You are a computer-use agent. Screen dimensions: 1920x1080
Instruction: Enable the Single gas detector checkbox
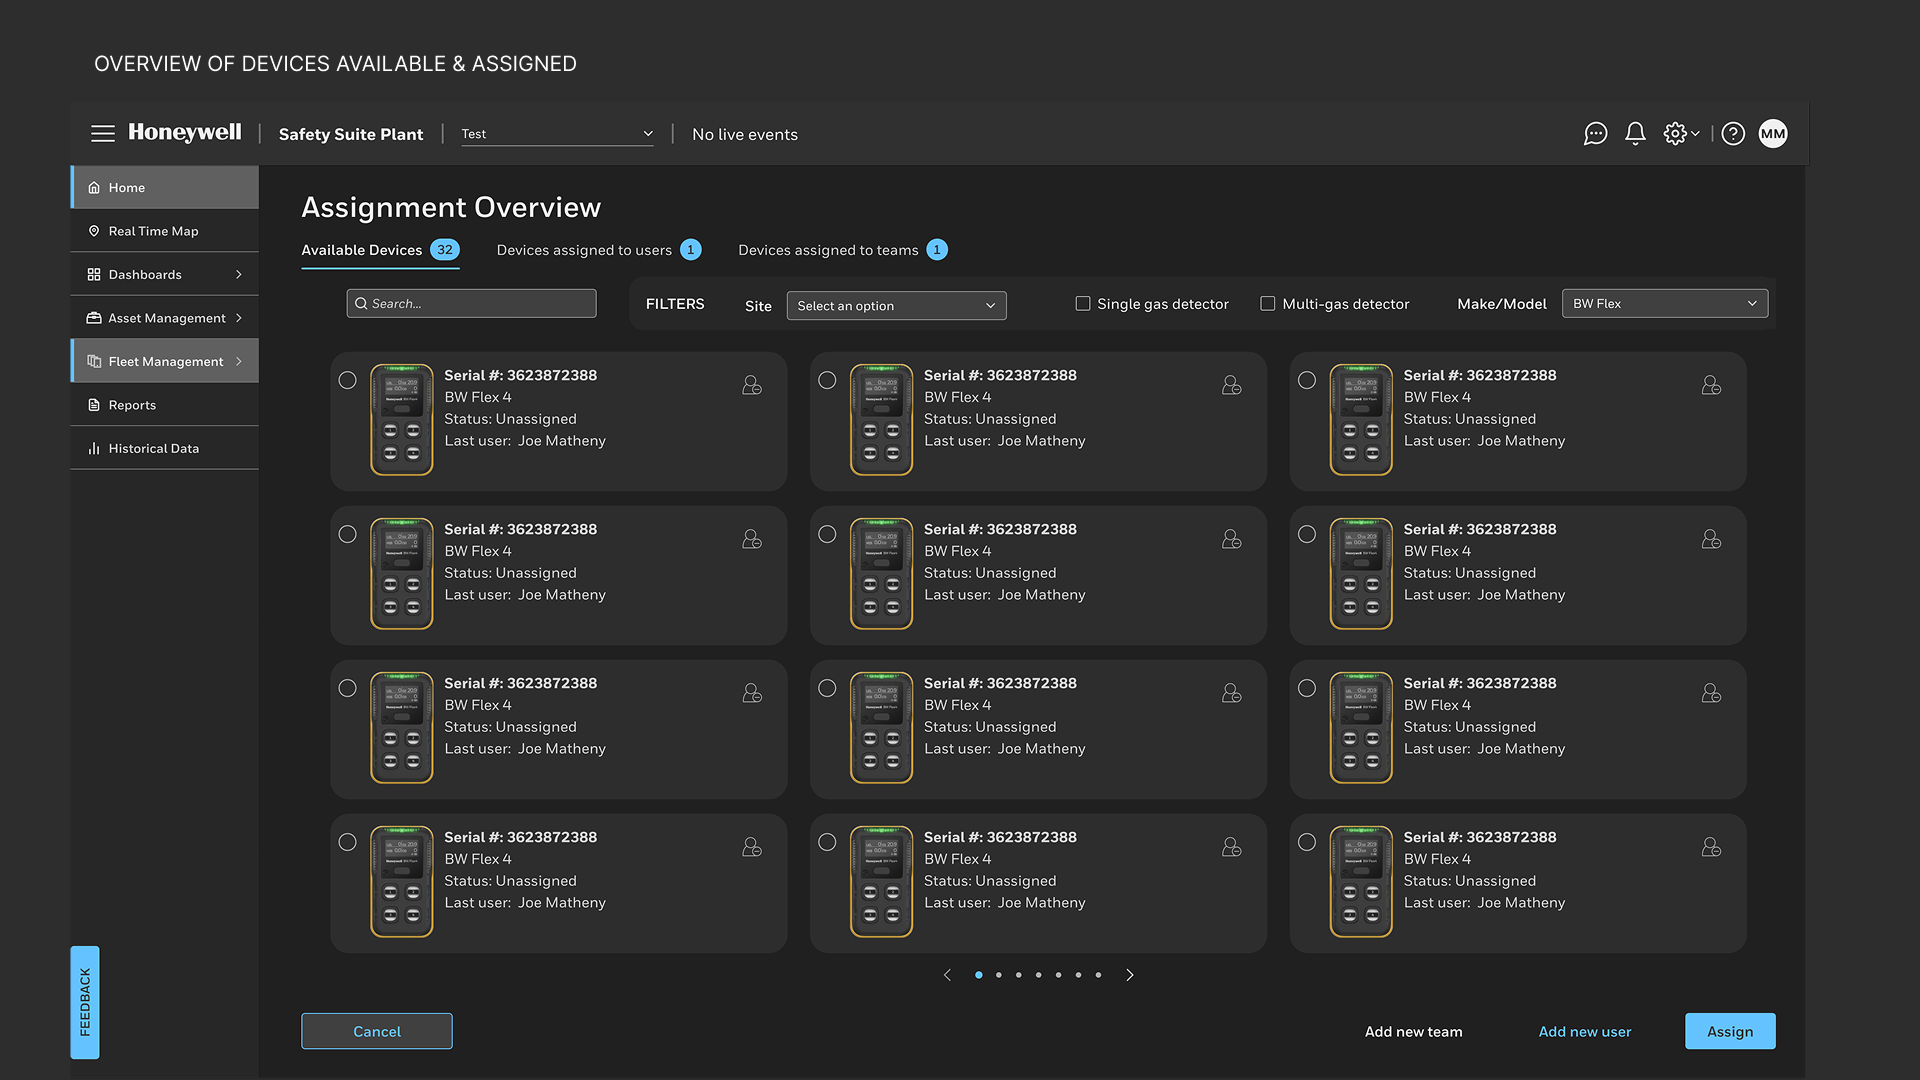point(1083,303)
